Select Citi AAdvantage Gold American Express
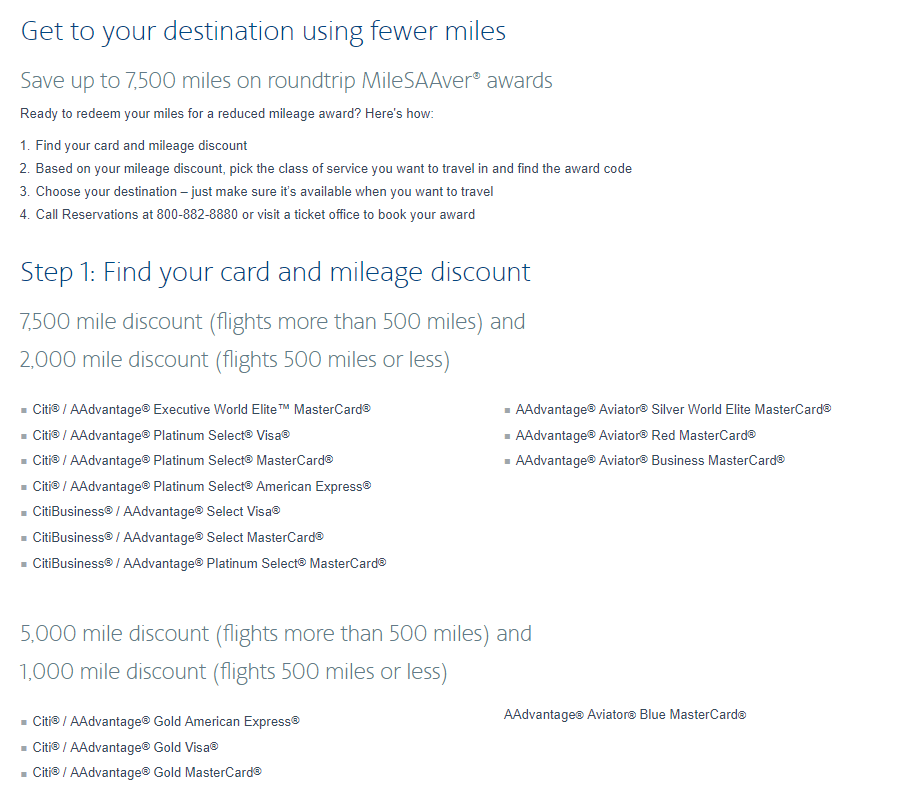 166,722
